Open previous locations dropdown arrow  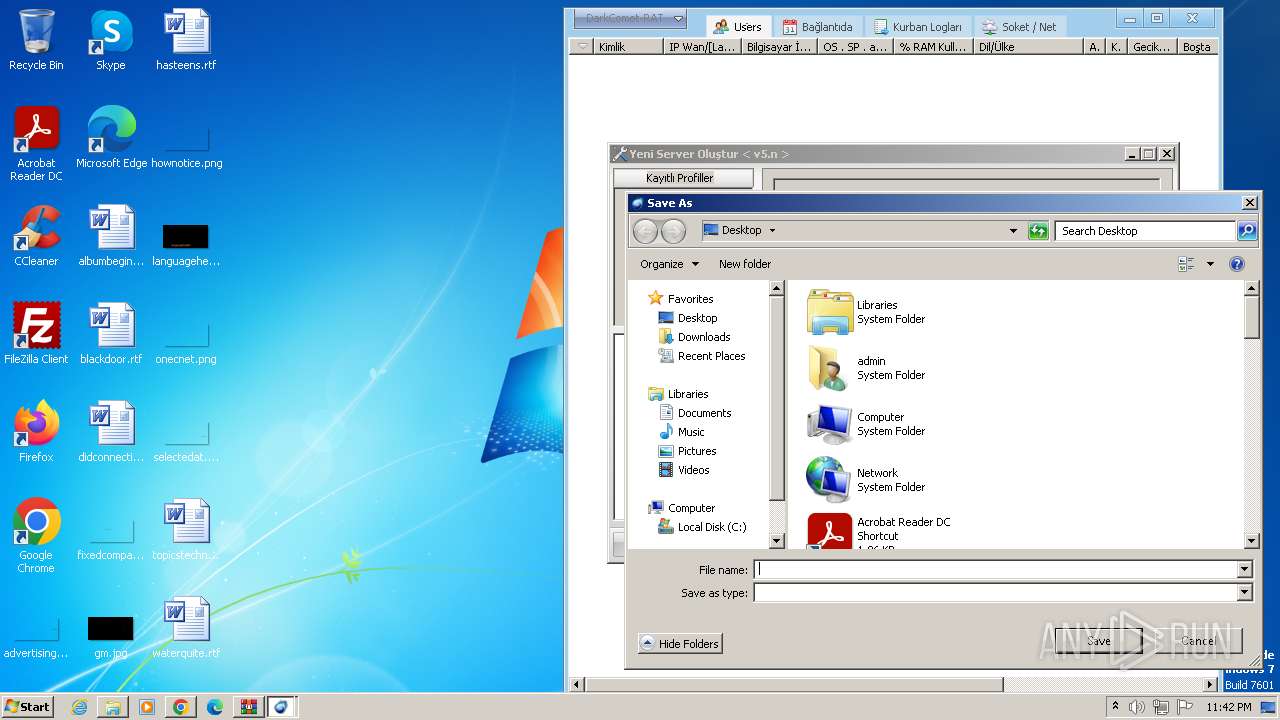click(x=1013, y=231)
